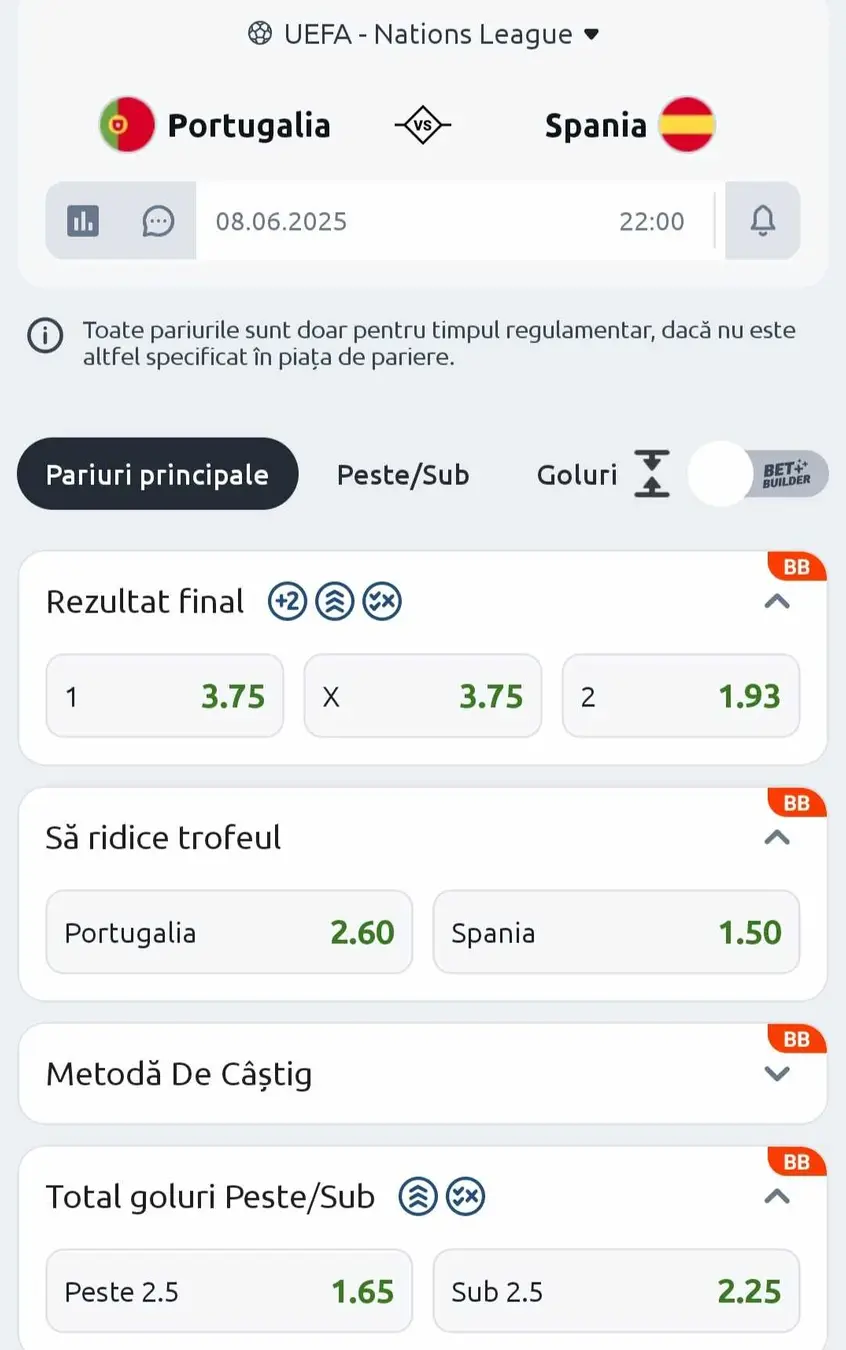Image resolution: width=846 pixels, height=1350 pixels.
Task: Select the Goluri tab
Action: 577,474
